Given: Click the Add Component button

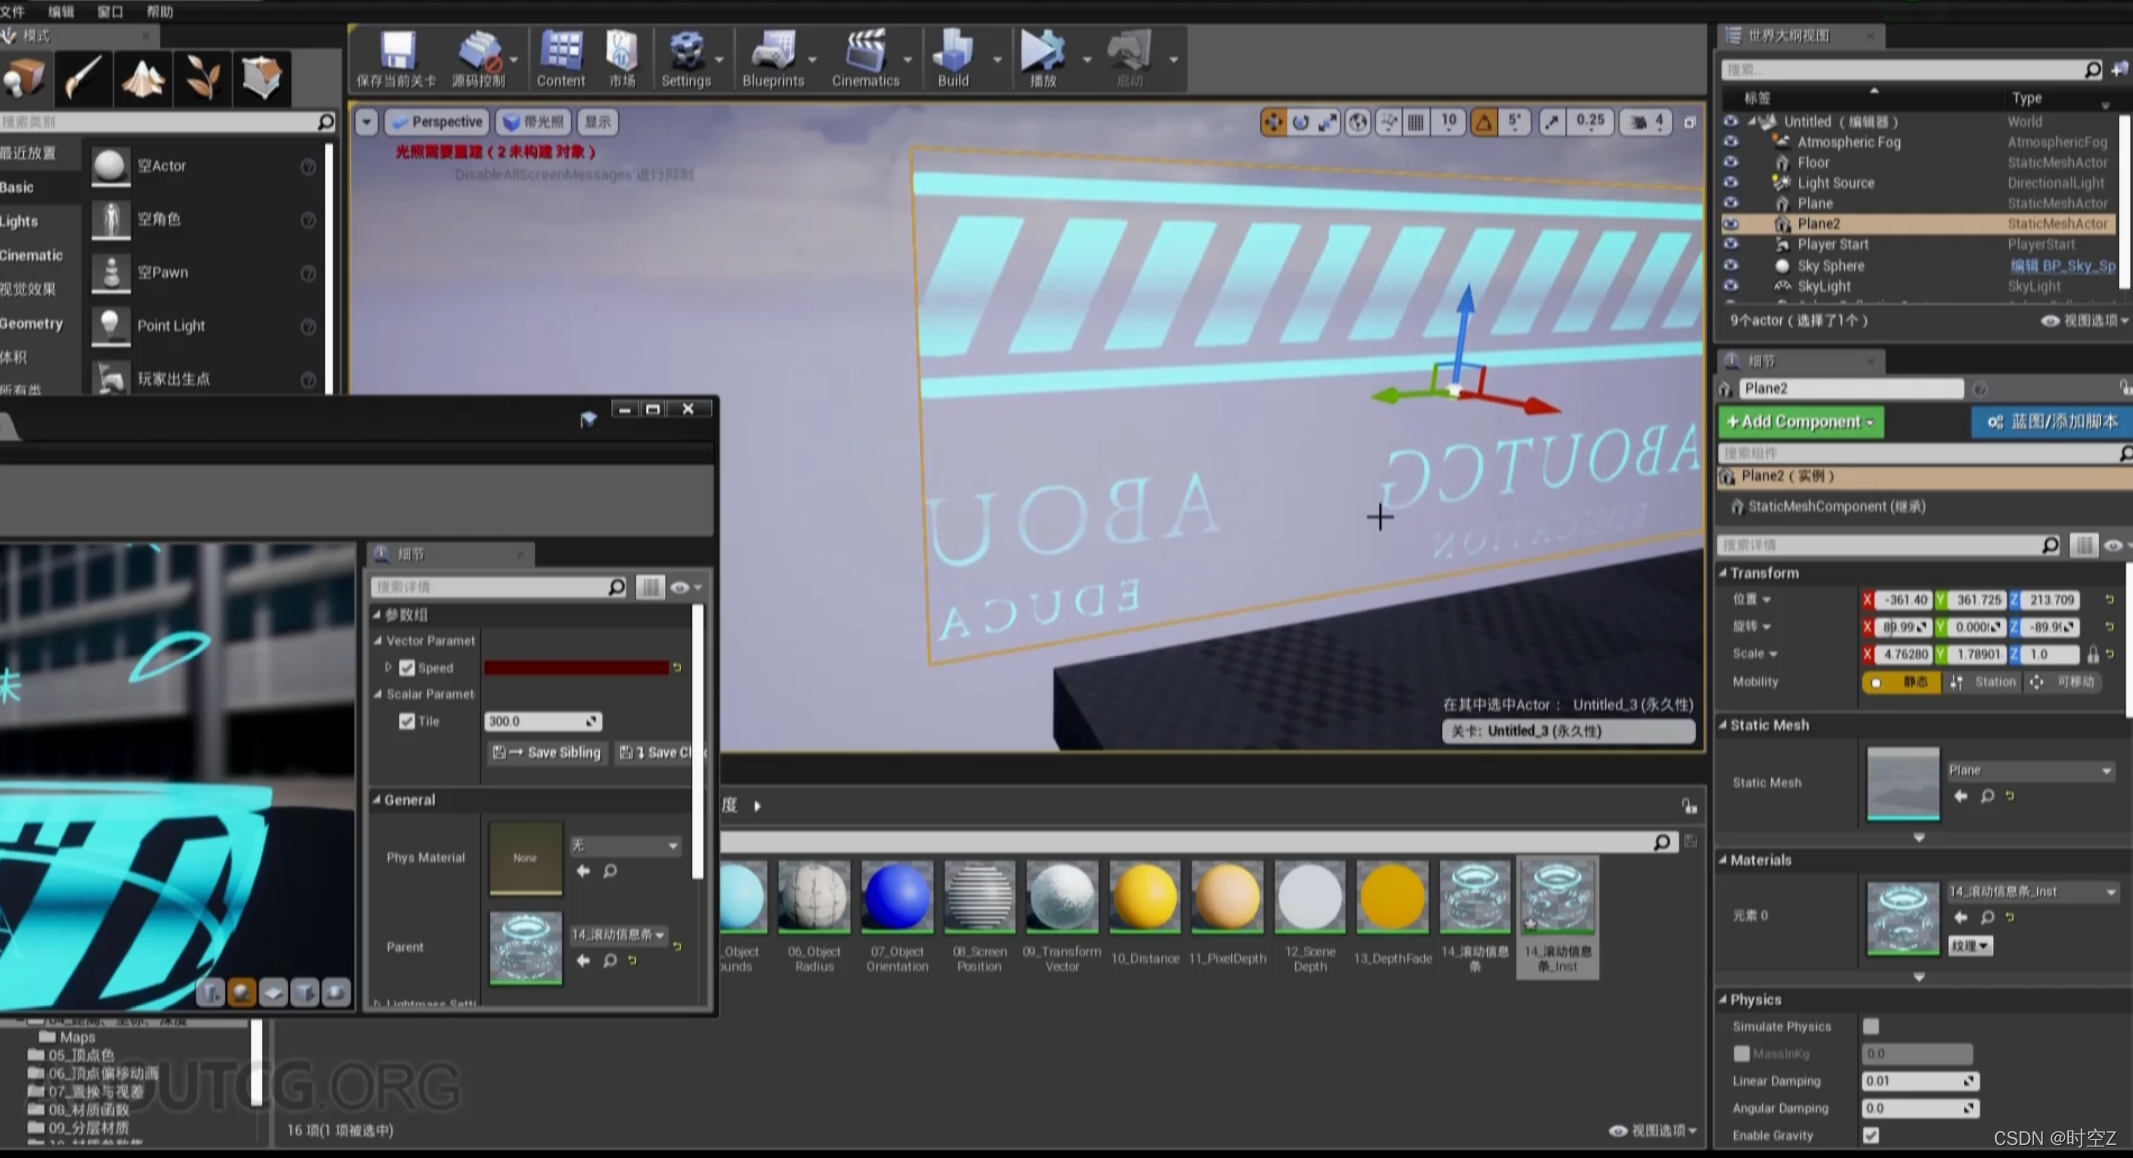Looking at the screenshot, I should pos(1800,422).
